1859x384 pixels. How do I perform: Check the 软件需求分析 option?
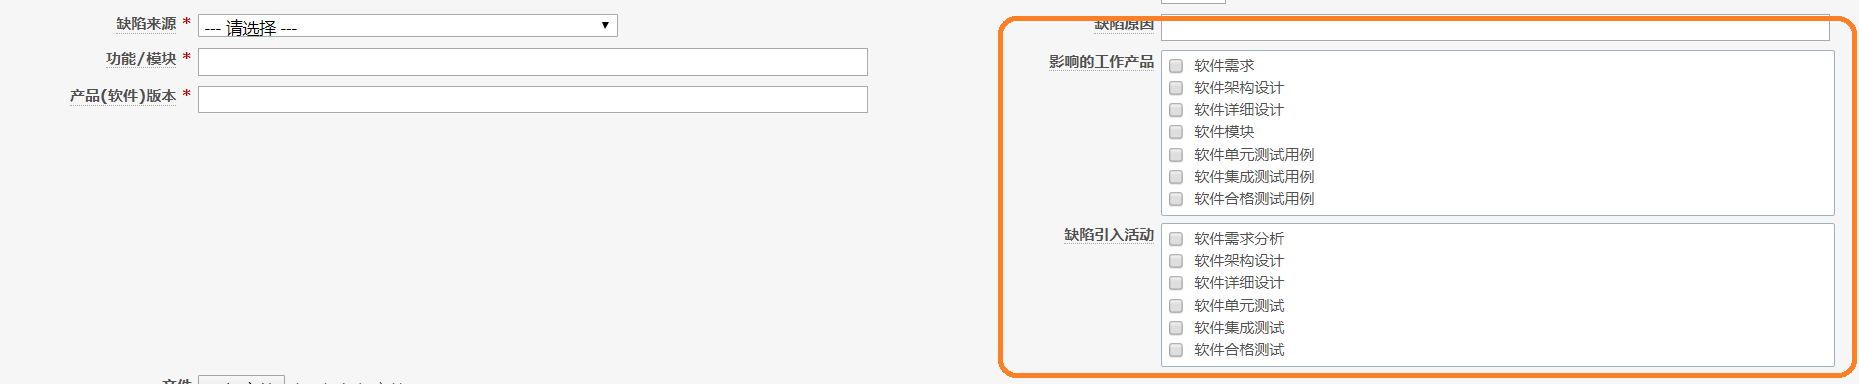click(1176, 239)
